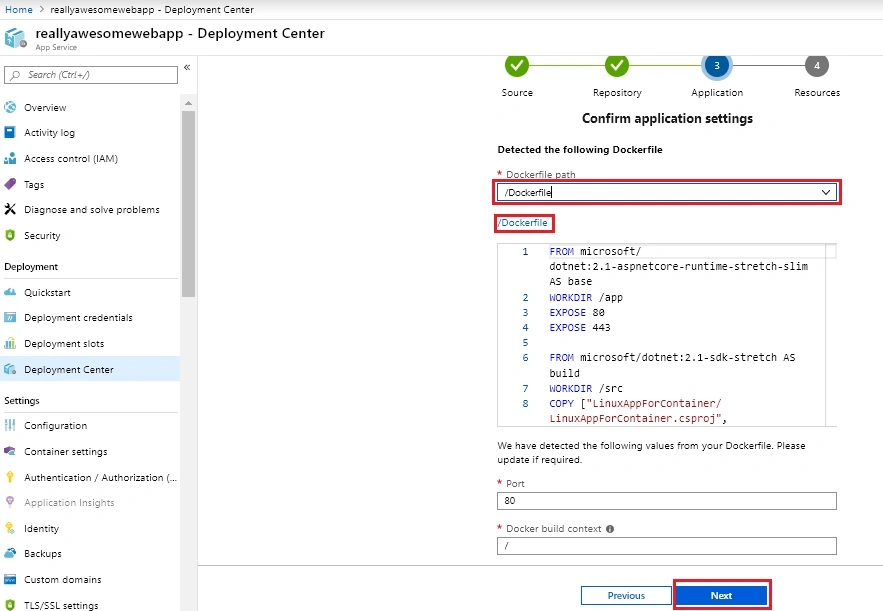Click the Docker build context info icon
This screenshot has height=611, width=883.
click(610, 529)
